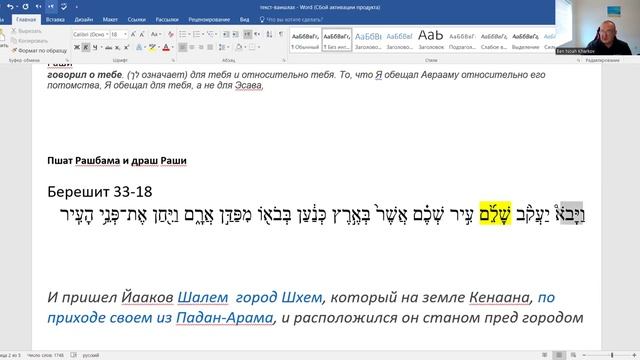Screen dimensions: 640x360
Task: Open the Макет ribbon tab
Action: click(110, 20)
